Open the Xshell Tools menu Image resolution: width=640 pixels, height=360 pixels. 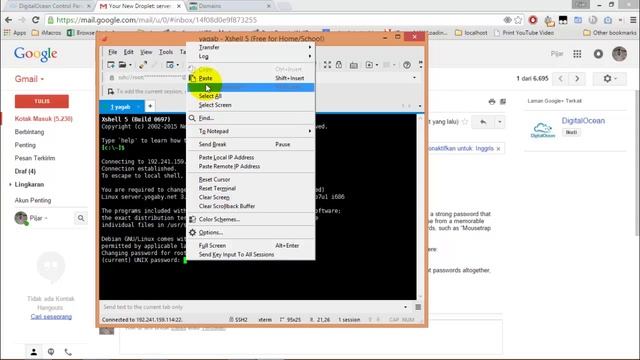(166, 52)
